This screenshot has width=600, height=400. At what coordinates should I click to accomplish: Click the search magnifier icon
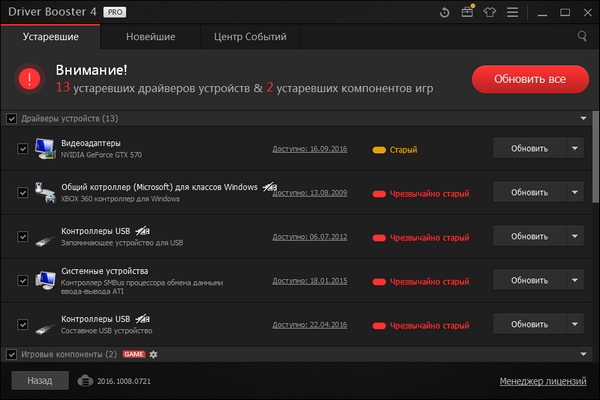coord(582,36)
